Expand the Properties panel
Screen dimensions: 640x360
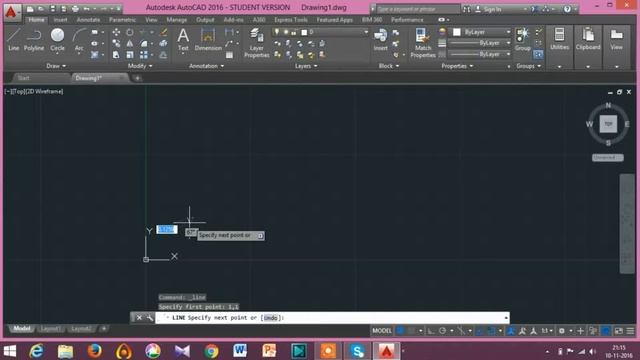[457, 66]
